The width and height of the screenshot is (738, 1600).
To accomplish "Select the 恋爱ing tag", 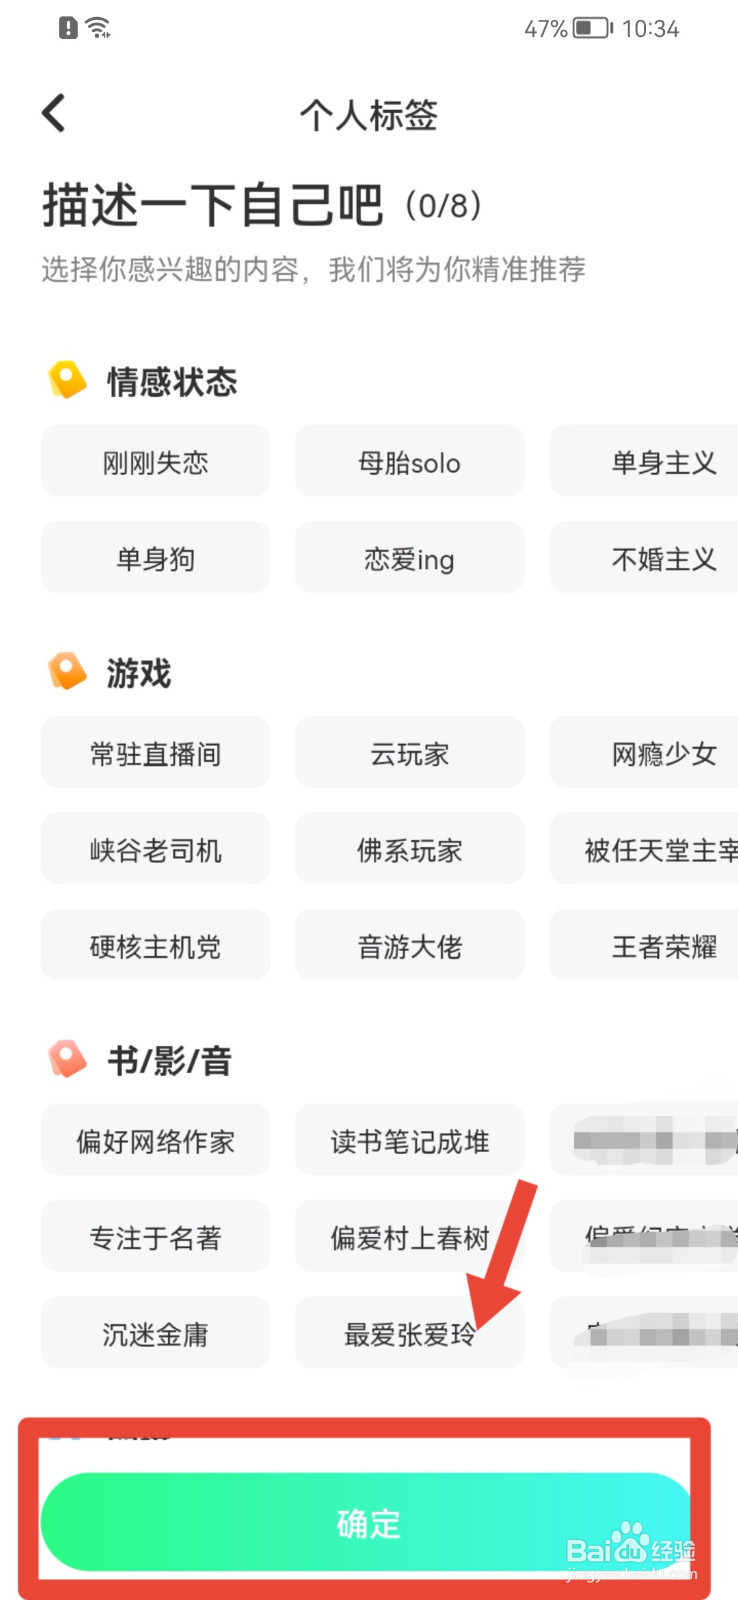I will [409, 557].
